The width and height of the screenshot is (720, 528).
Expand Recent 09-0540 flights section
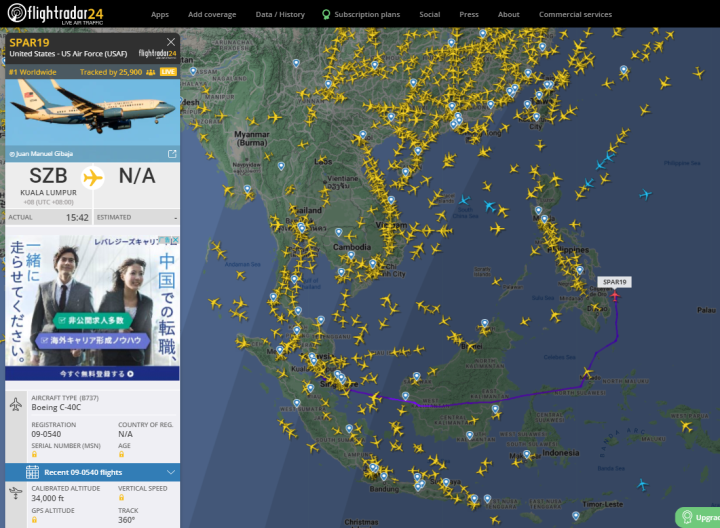point(92,472)
